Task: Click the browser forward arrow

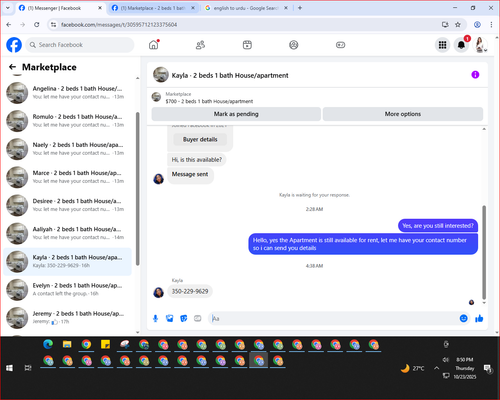Action: pos(23,24)
